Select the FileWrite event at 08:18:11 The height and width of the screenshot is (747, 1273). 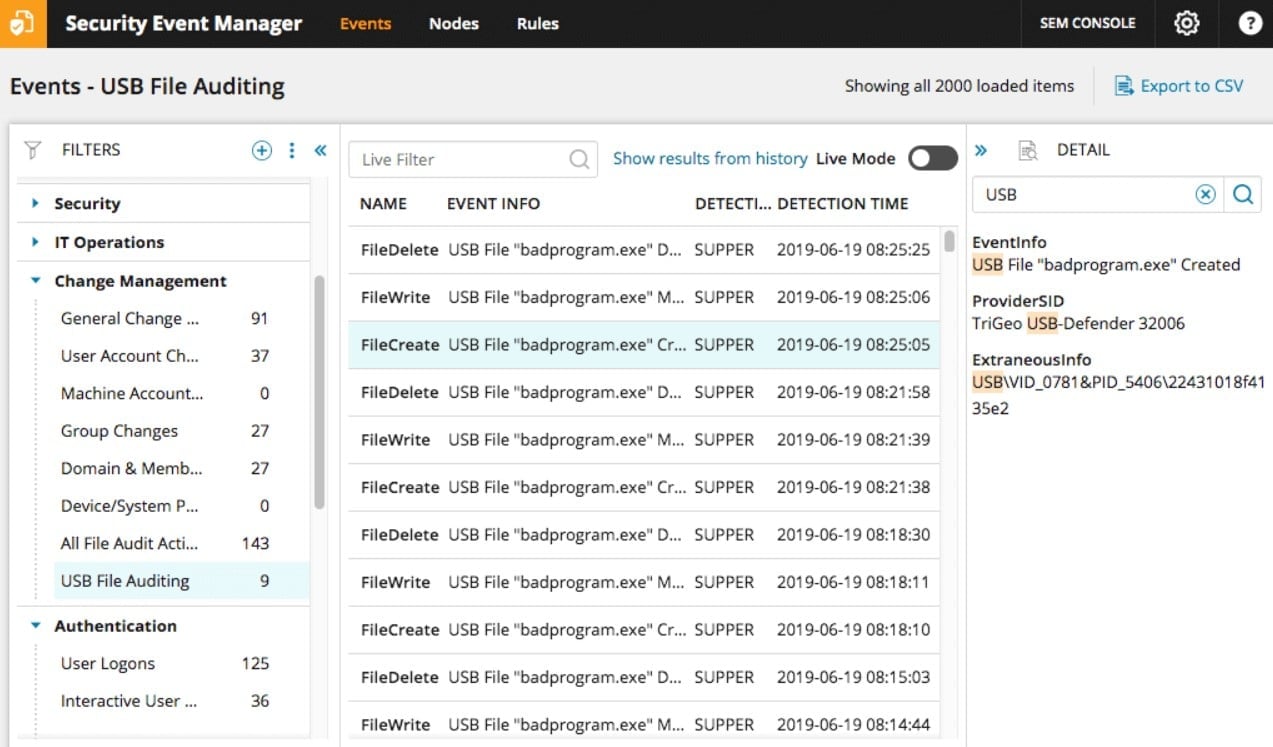[x=644, y=582]
